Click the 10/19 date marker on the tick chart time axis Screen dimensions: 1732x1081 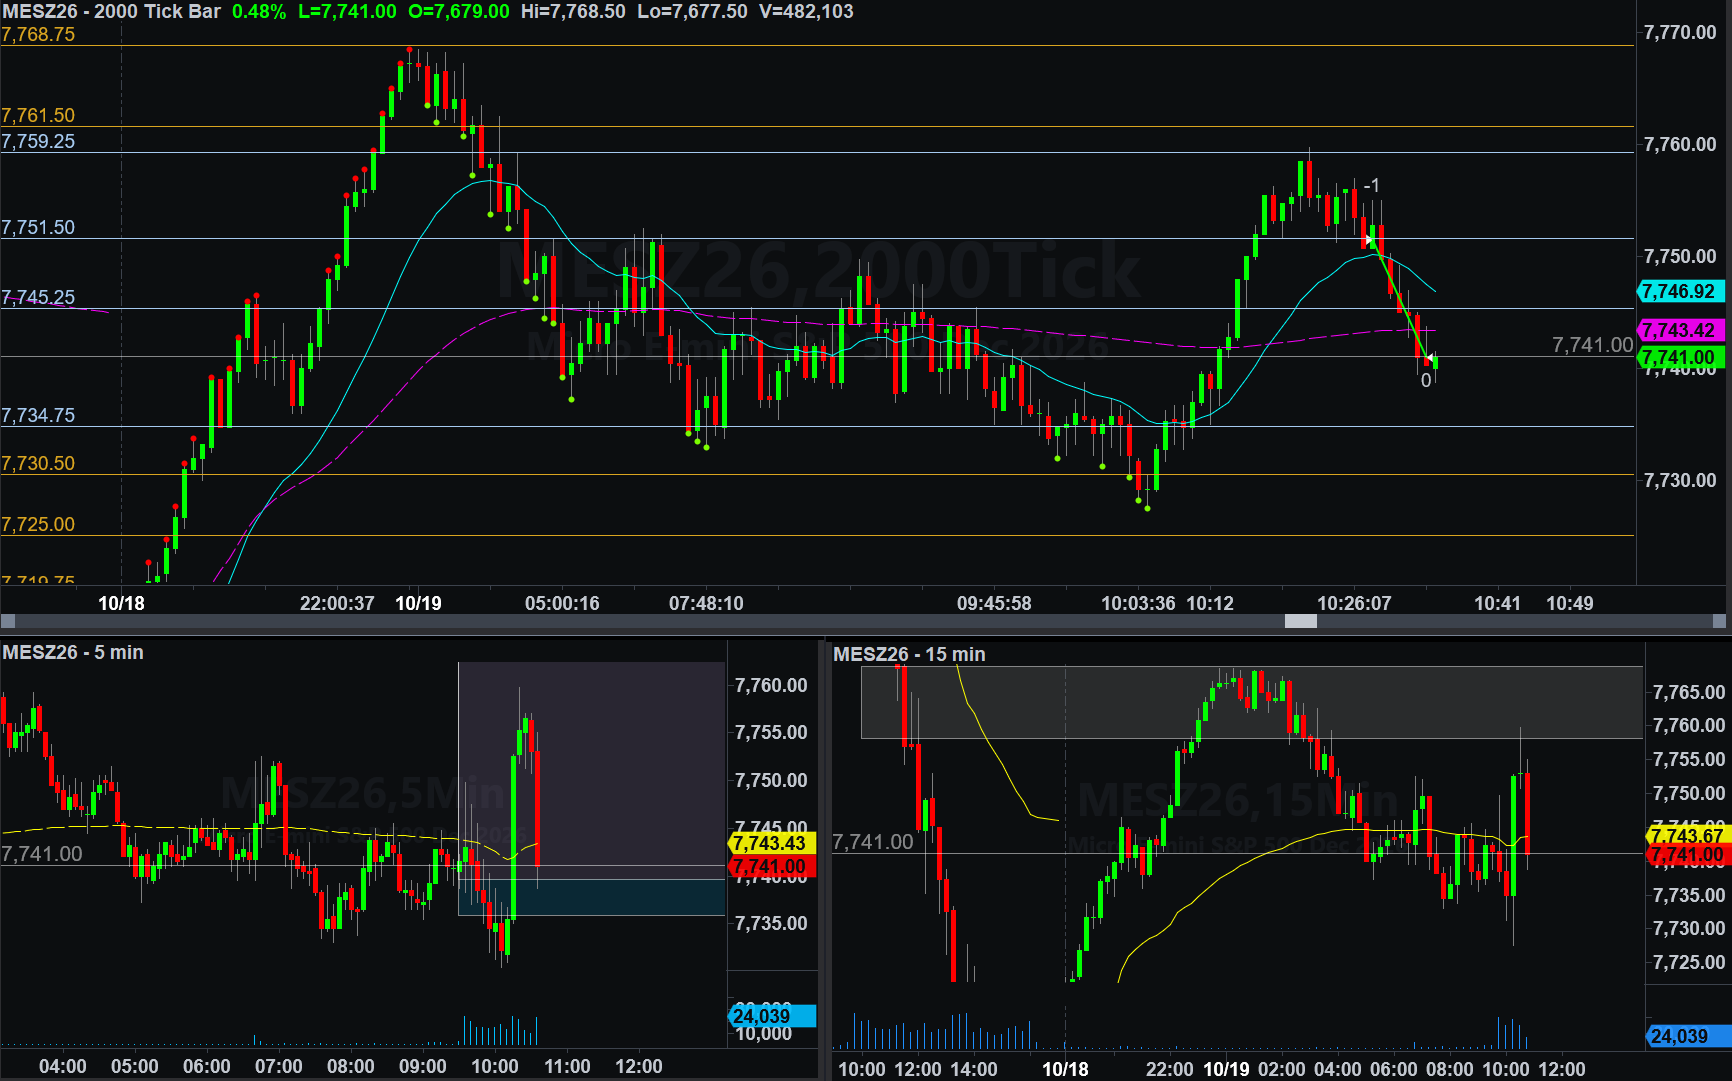point(418,603)
